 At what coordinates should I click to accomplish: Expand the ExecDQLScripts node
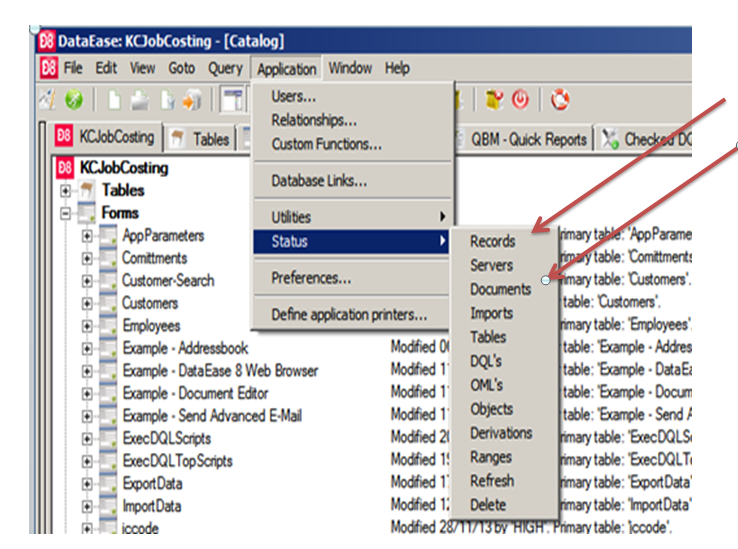[x=87, y=439]
